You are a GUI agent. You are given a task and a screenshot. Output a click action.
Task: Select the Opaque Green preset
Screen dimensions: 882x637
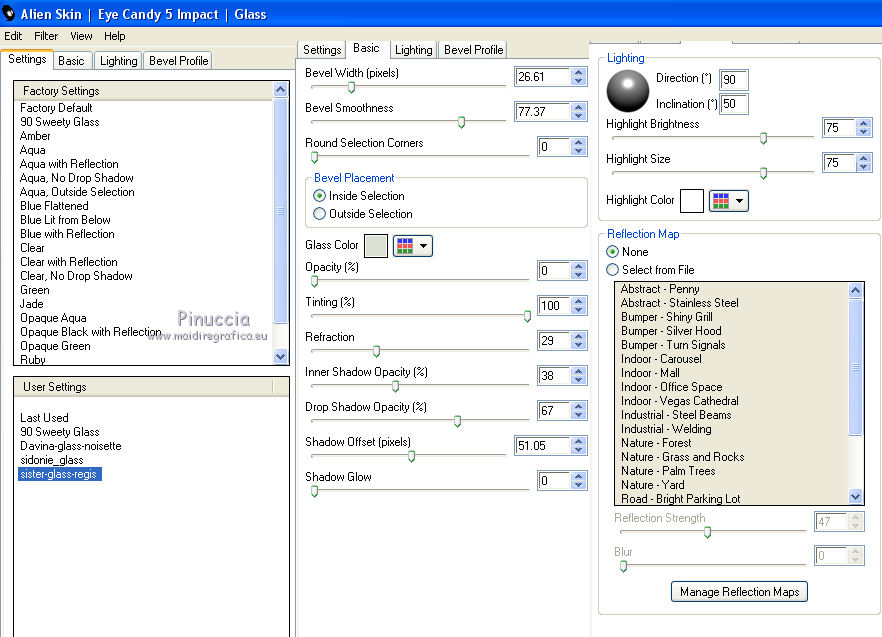55,346
